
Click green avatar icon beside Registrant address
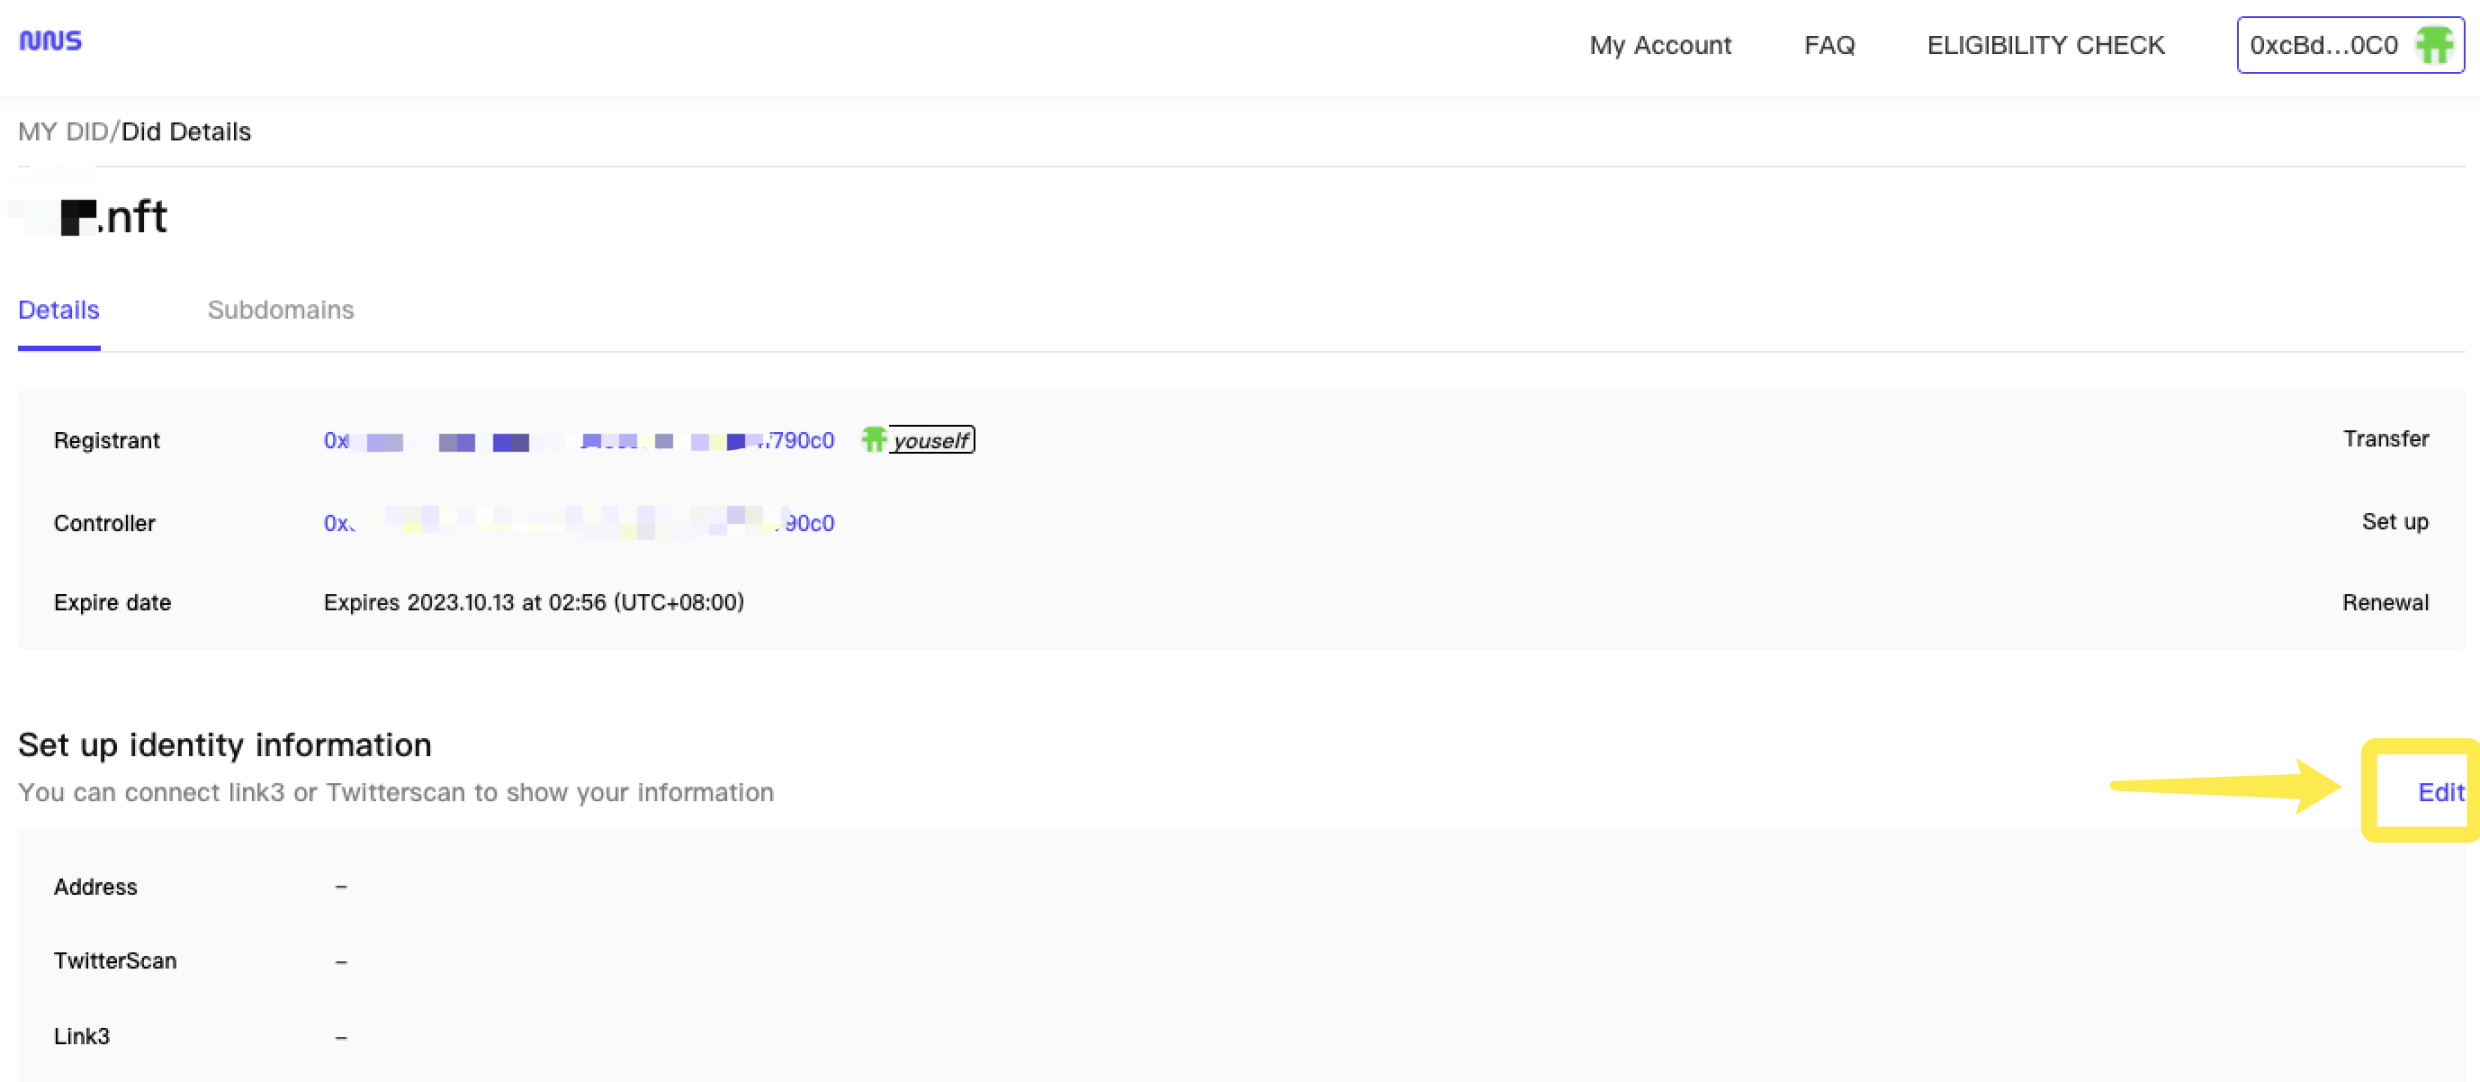click(873, 439)
